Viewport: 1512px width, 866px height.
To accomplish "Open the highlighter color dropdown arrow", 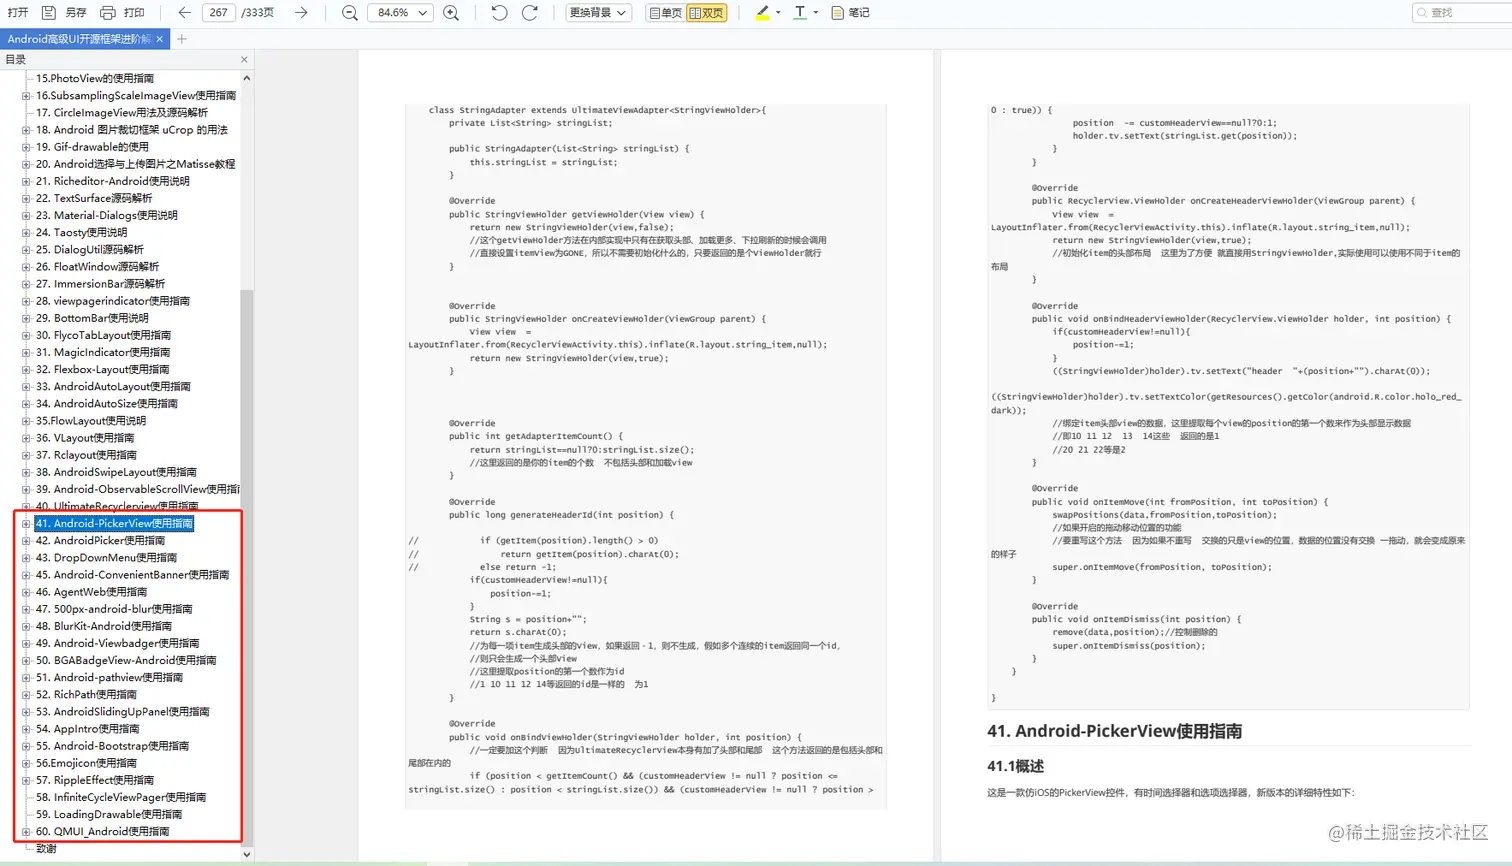I will pos(778,13).
